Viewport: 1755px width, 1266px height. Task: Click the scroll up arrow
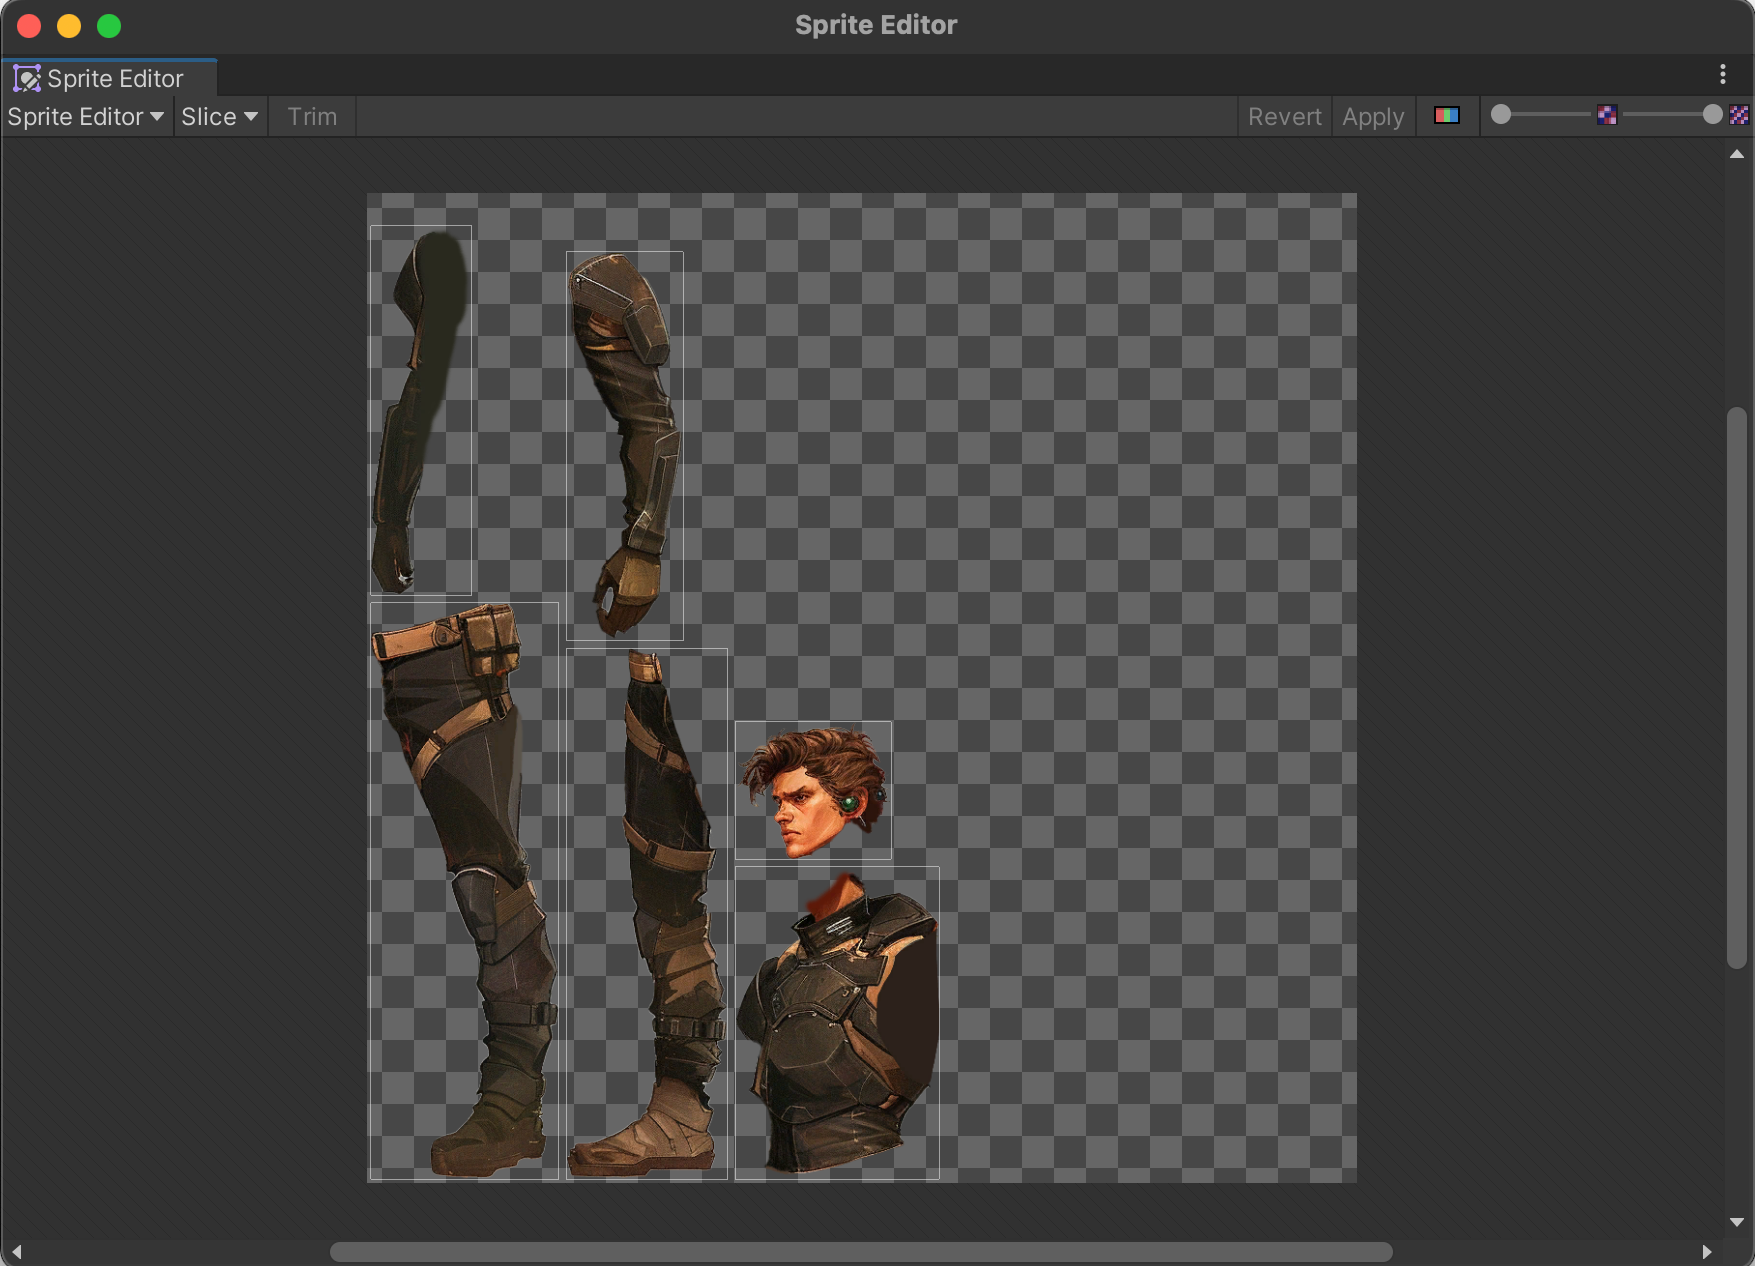1737,154
